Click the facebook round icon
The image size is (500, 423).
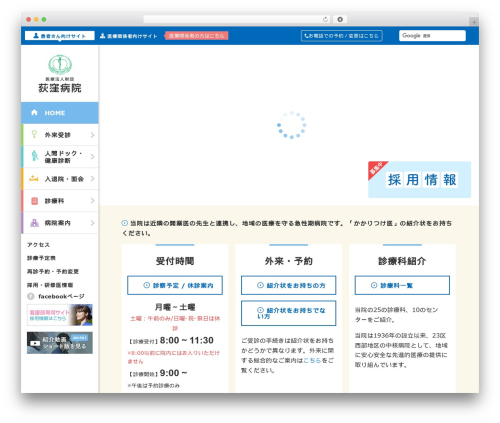(x=31, y=296)
